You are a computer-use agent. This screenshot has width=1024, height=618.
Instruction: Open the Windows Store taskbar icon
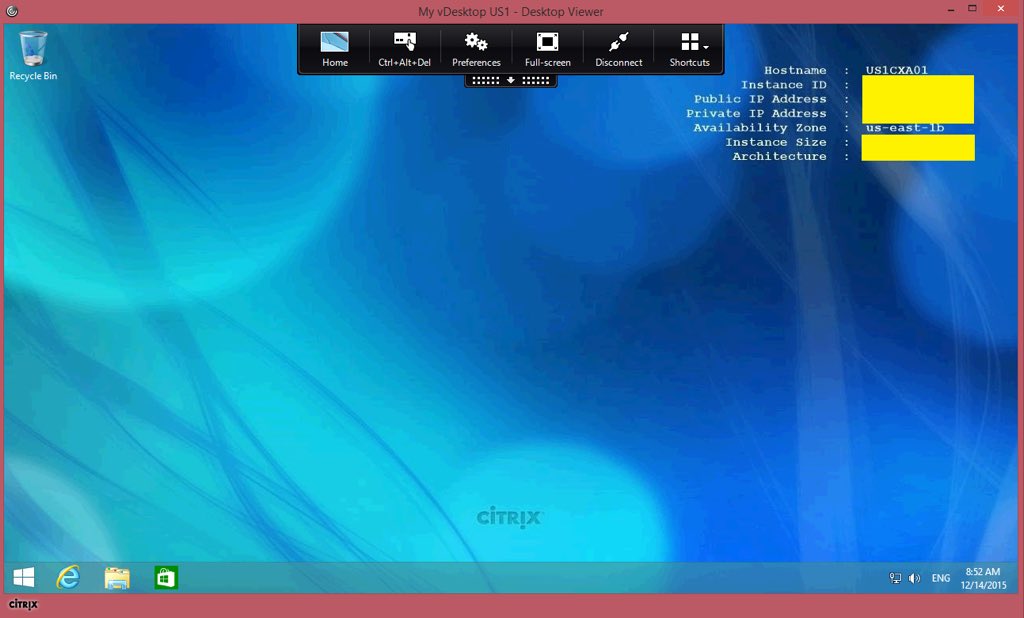pyautogui.click(x=166, y=577)
